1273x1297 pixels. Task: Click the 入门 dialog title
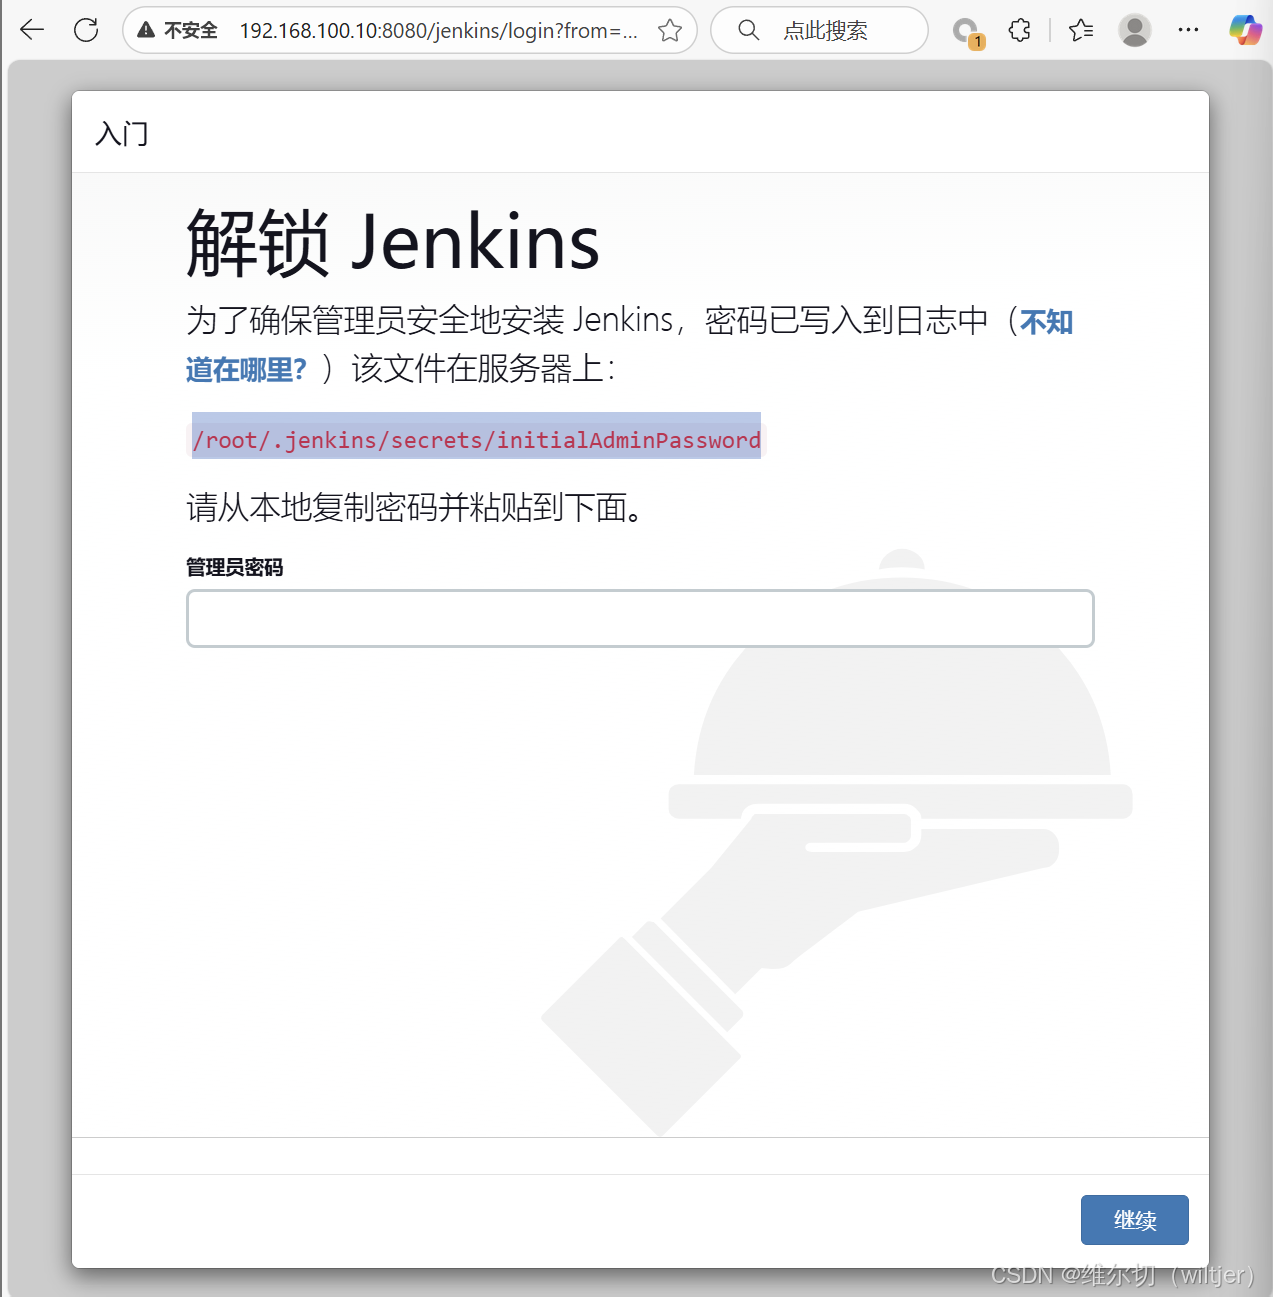point(122,133)
